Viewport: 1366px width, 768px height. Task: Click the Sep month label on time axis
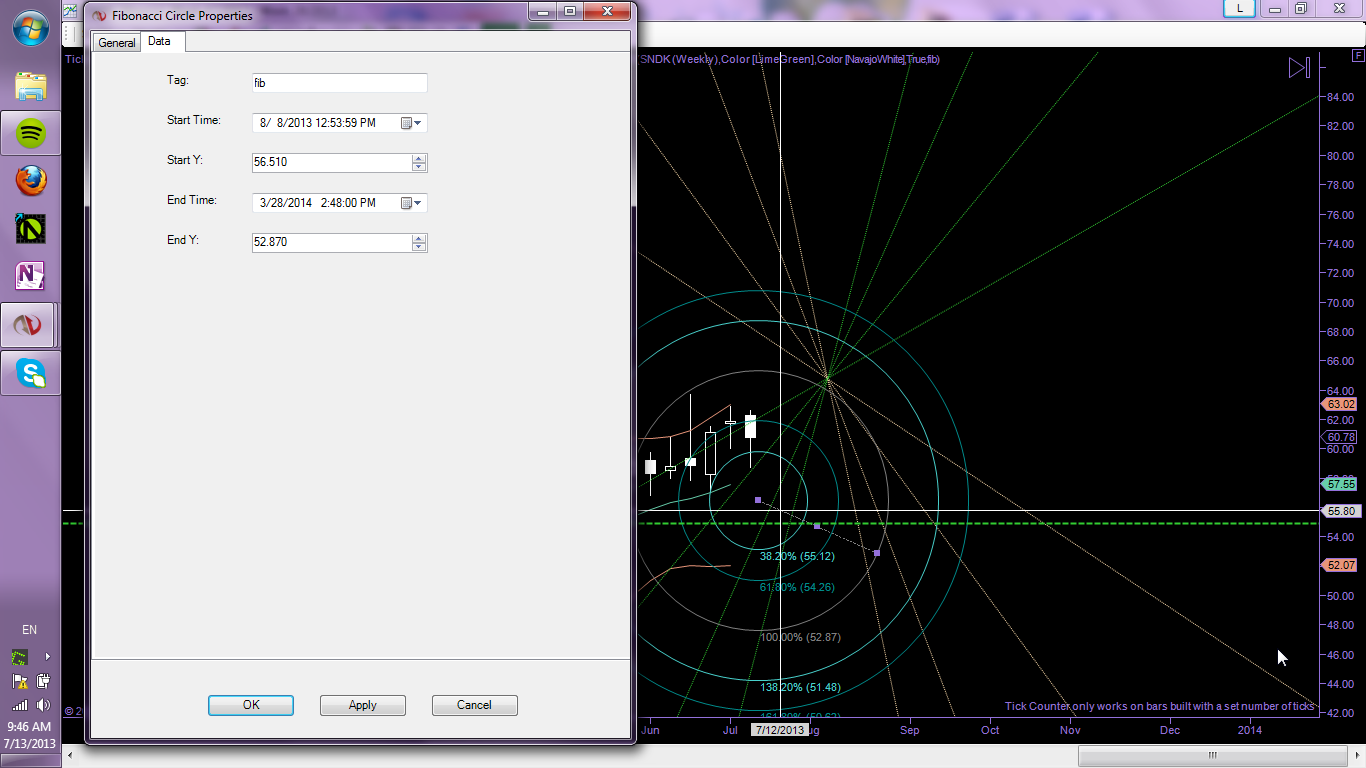click(x=909, y=730)
